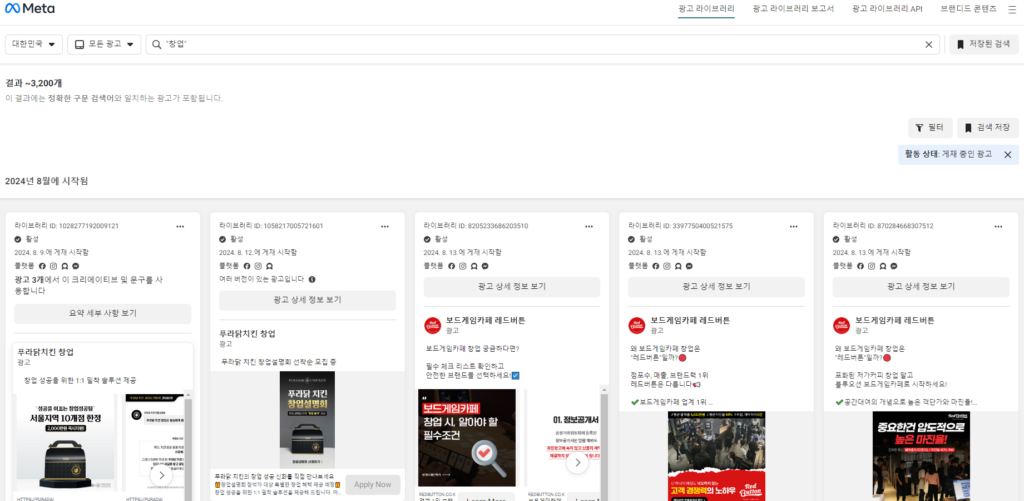Click the 검색 저장 button
Viewport: 1024px width, 501px height.
coord(987,128)
